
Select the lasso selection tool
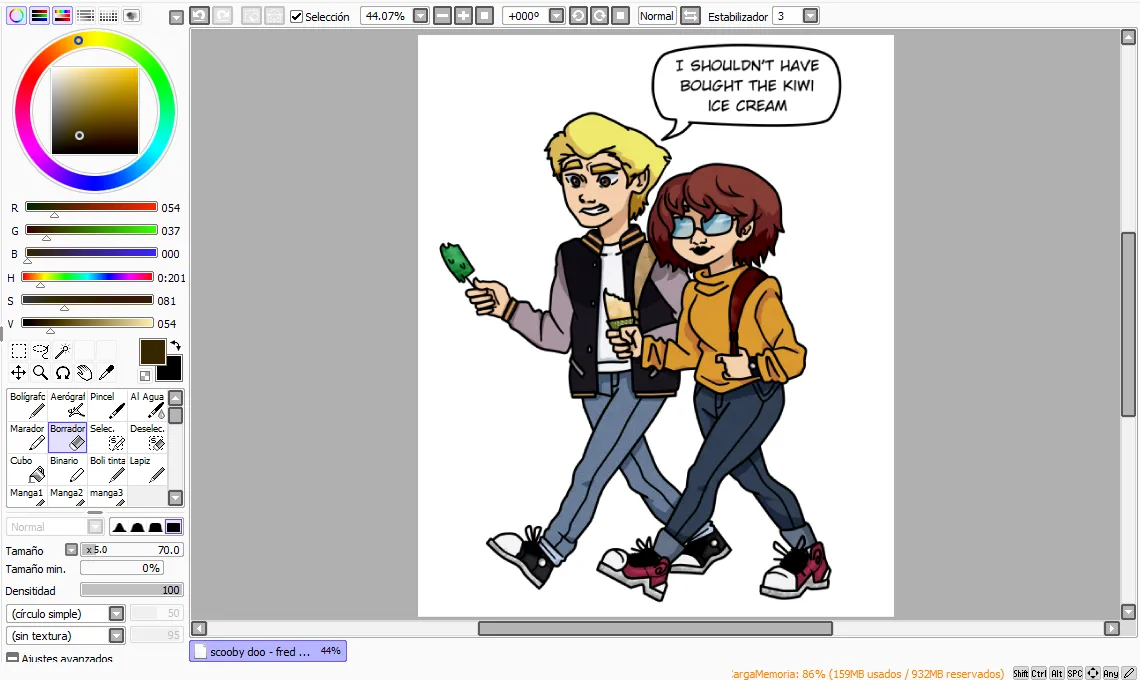tap(41, 351)
